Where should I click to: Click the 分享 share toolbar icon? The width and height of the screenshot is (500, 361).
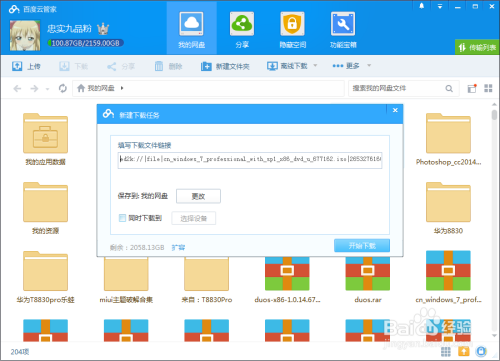pyautogui.click(x=112, y=66)
